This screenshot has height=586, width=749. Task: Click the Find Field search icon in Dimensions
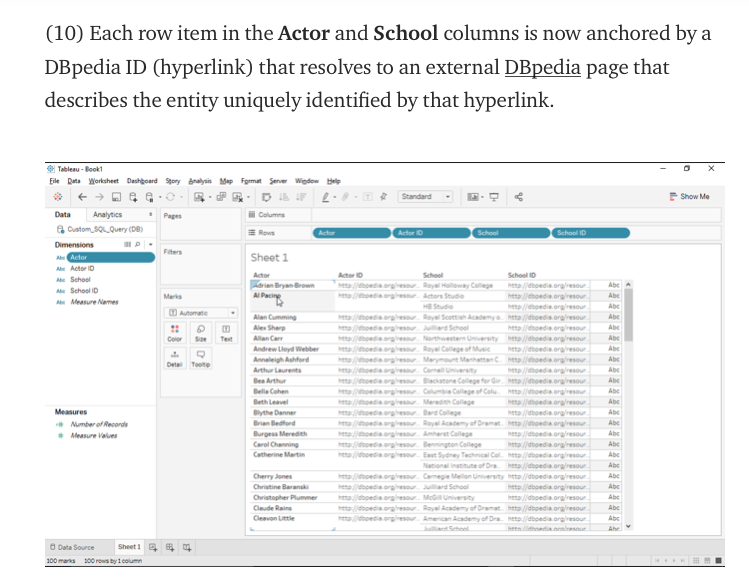click(x=138, y=245)
